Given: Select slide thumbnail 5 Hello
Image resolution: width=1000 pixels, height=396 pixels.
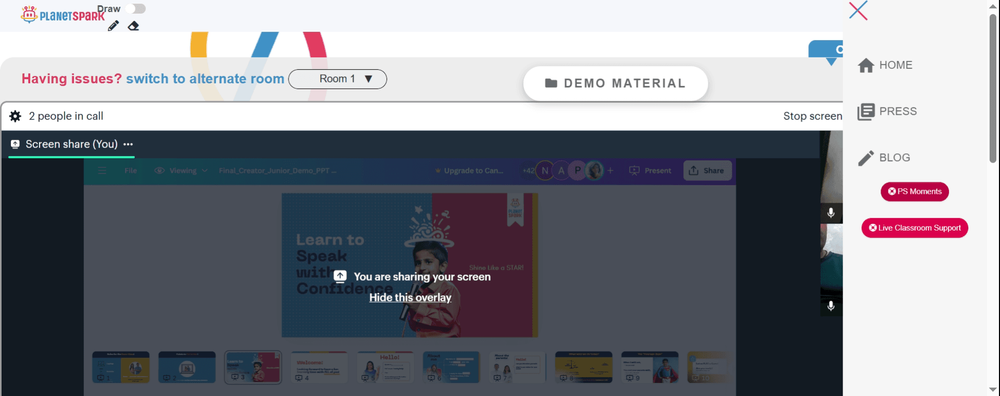Looking at the screenshot, I should (385, 367).
